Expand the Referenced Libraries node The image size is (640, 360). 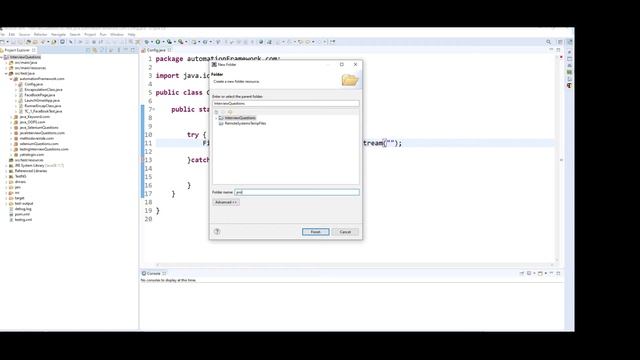click(7, 171)
